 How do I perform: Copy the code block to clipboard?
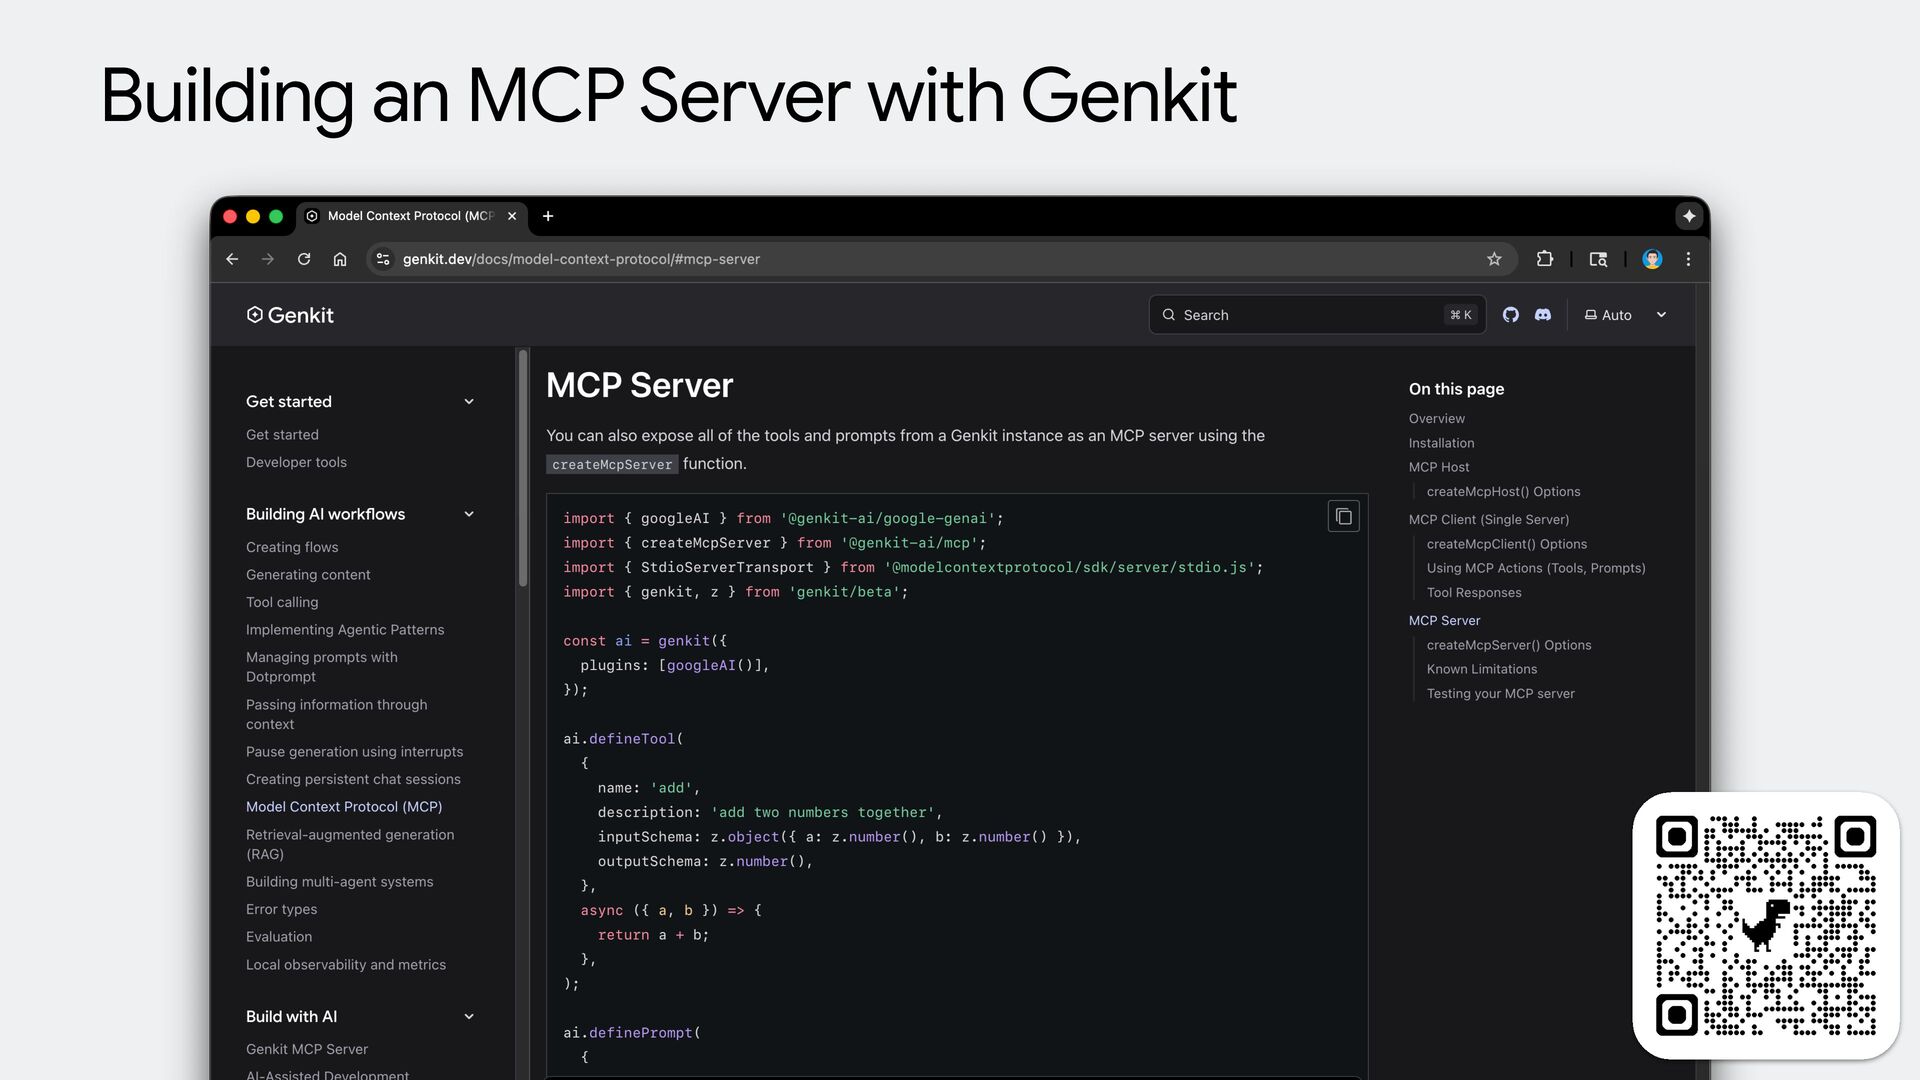pos(1343,516)
